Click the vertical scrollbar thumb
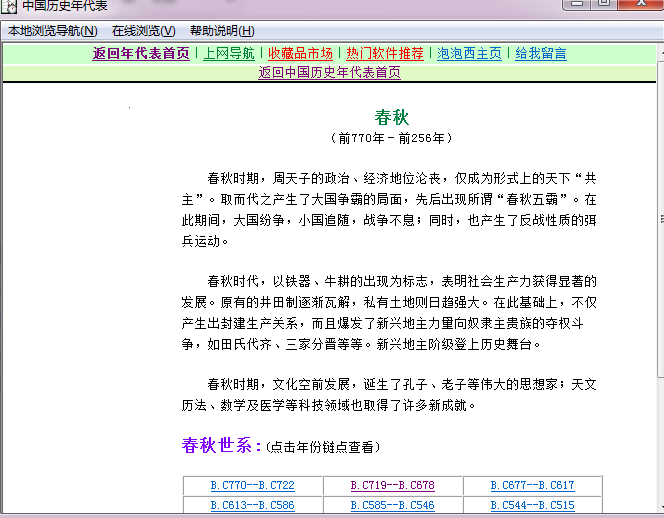The height and width of the screenshot is (518, 664). [x=661, y=219]
